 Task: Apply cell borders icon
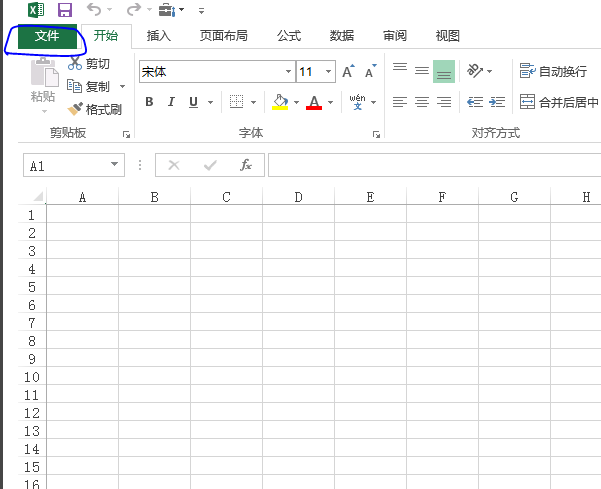[x=236, y=102]
